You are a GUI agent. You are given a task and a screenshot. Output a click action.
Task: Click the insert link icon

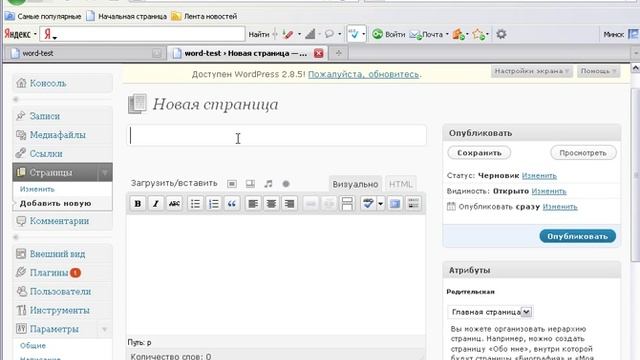(311, 203)
